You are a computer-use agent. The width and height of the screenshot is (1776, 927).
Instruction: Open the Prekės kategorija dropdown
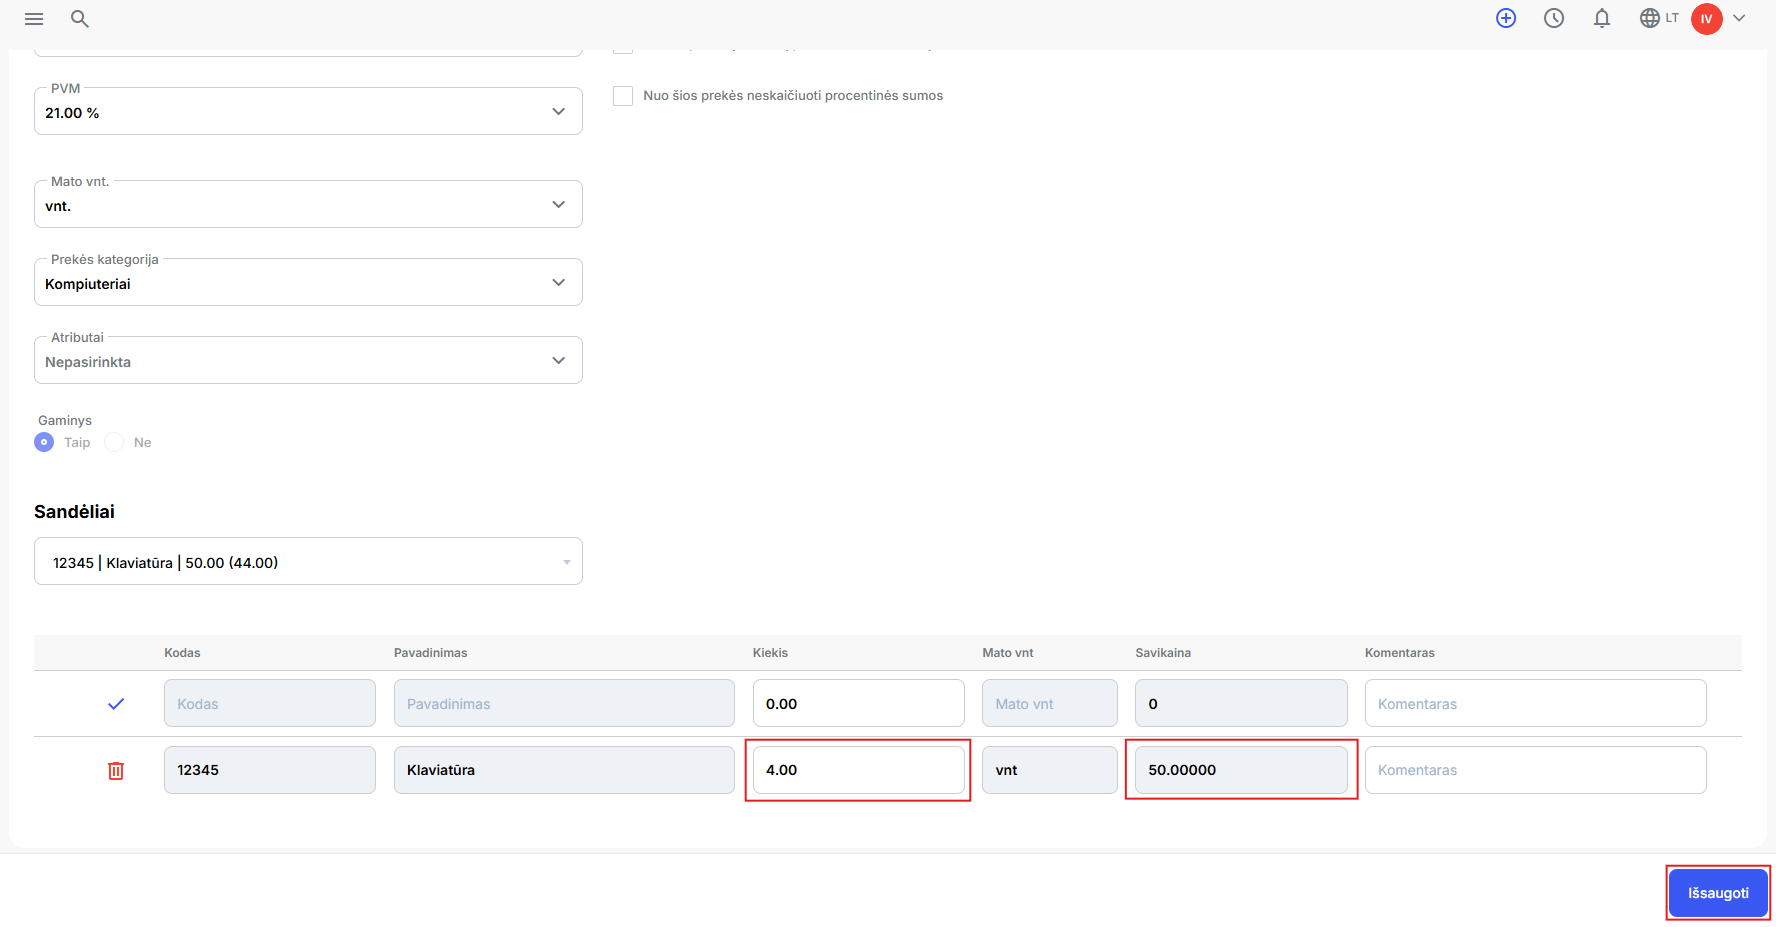[x=308, y=282]
